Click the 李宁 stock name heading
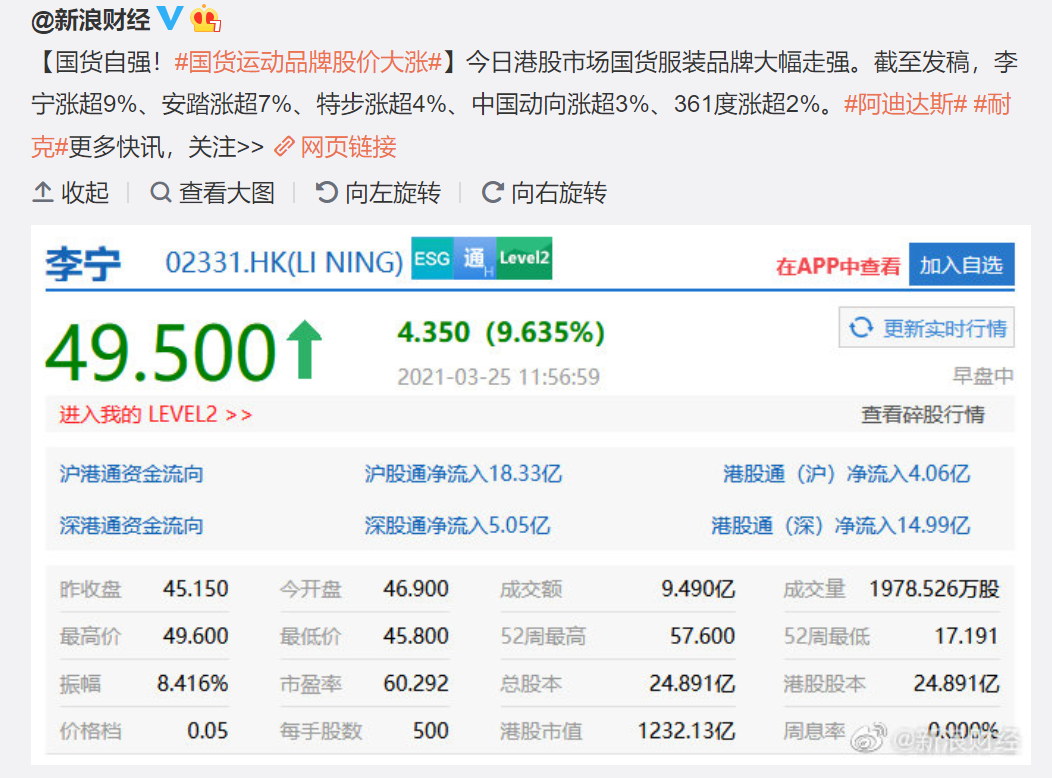 [83, 264]
